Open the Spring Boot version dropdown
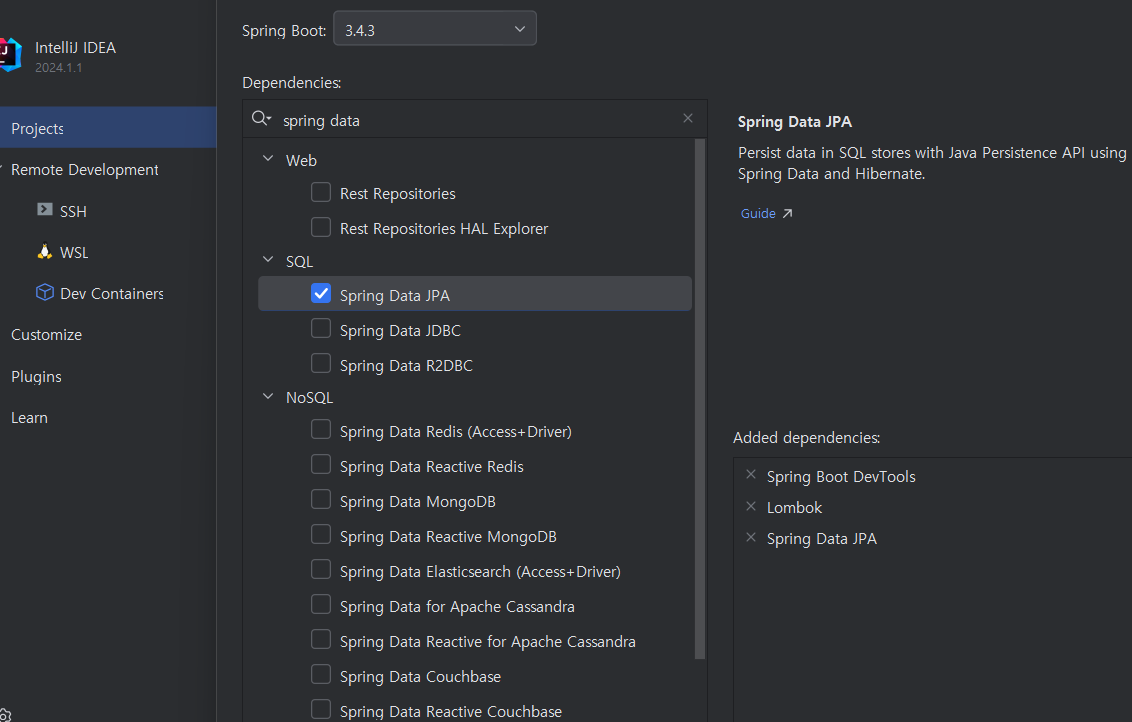 (435, 29)
